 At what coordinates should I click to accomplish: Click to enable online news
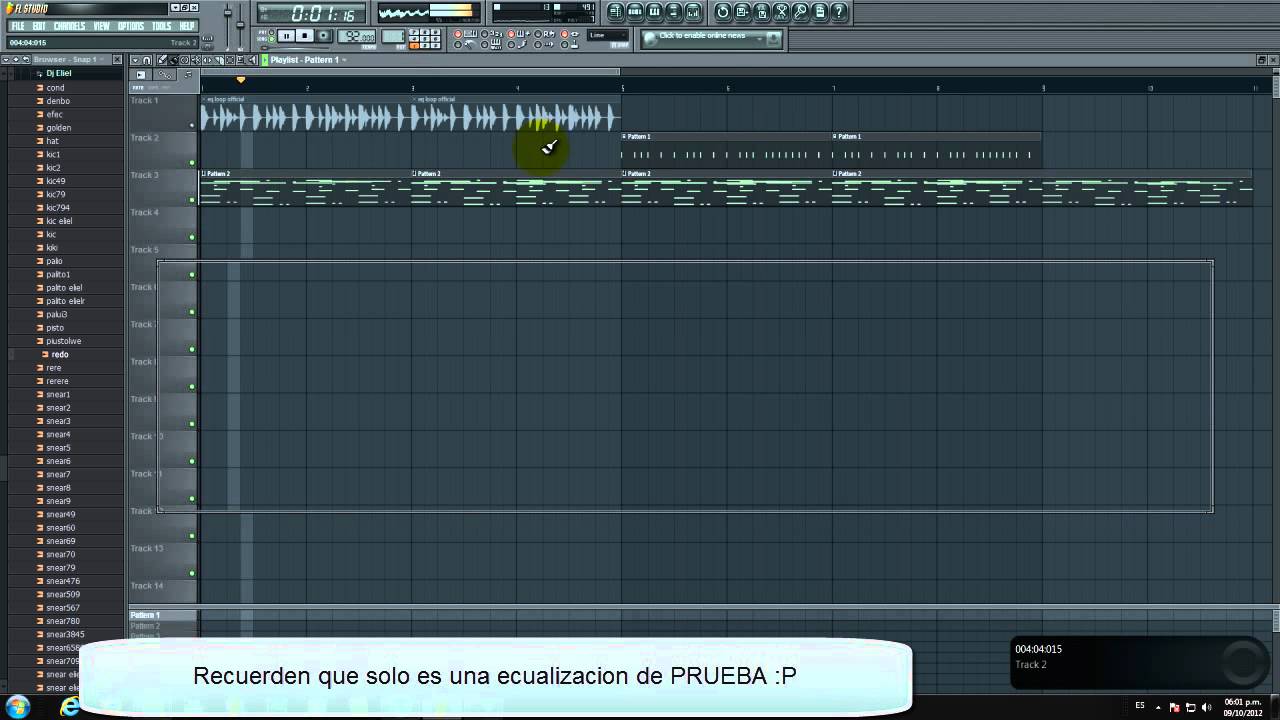point(712,38)
